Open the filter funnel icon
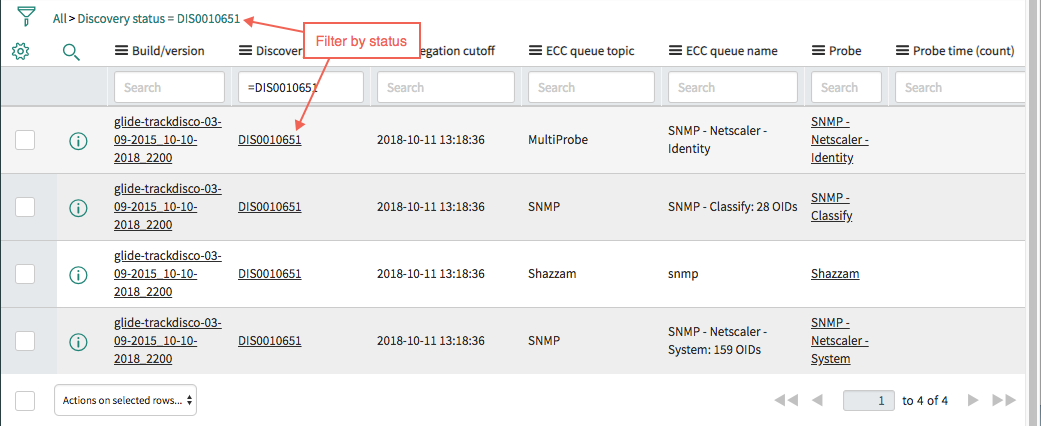The width and height of the screenshot is (1041, 426). click(x=25, y=16)
